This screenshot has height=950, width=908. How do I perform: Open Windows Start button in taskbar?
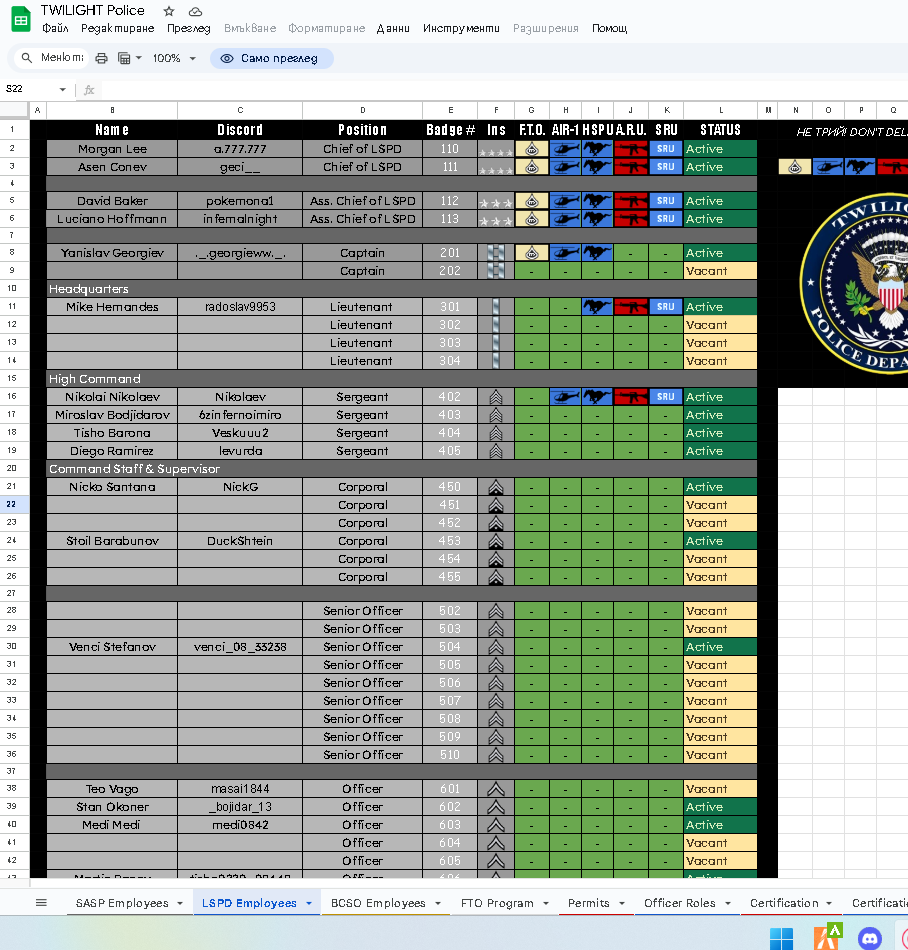[x=781, y=938]
